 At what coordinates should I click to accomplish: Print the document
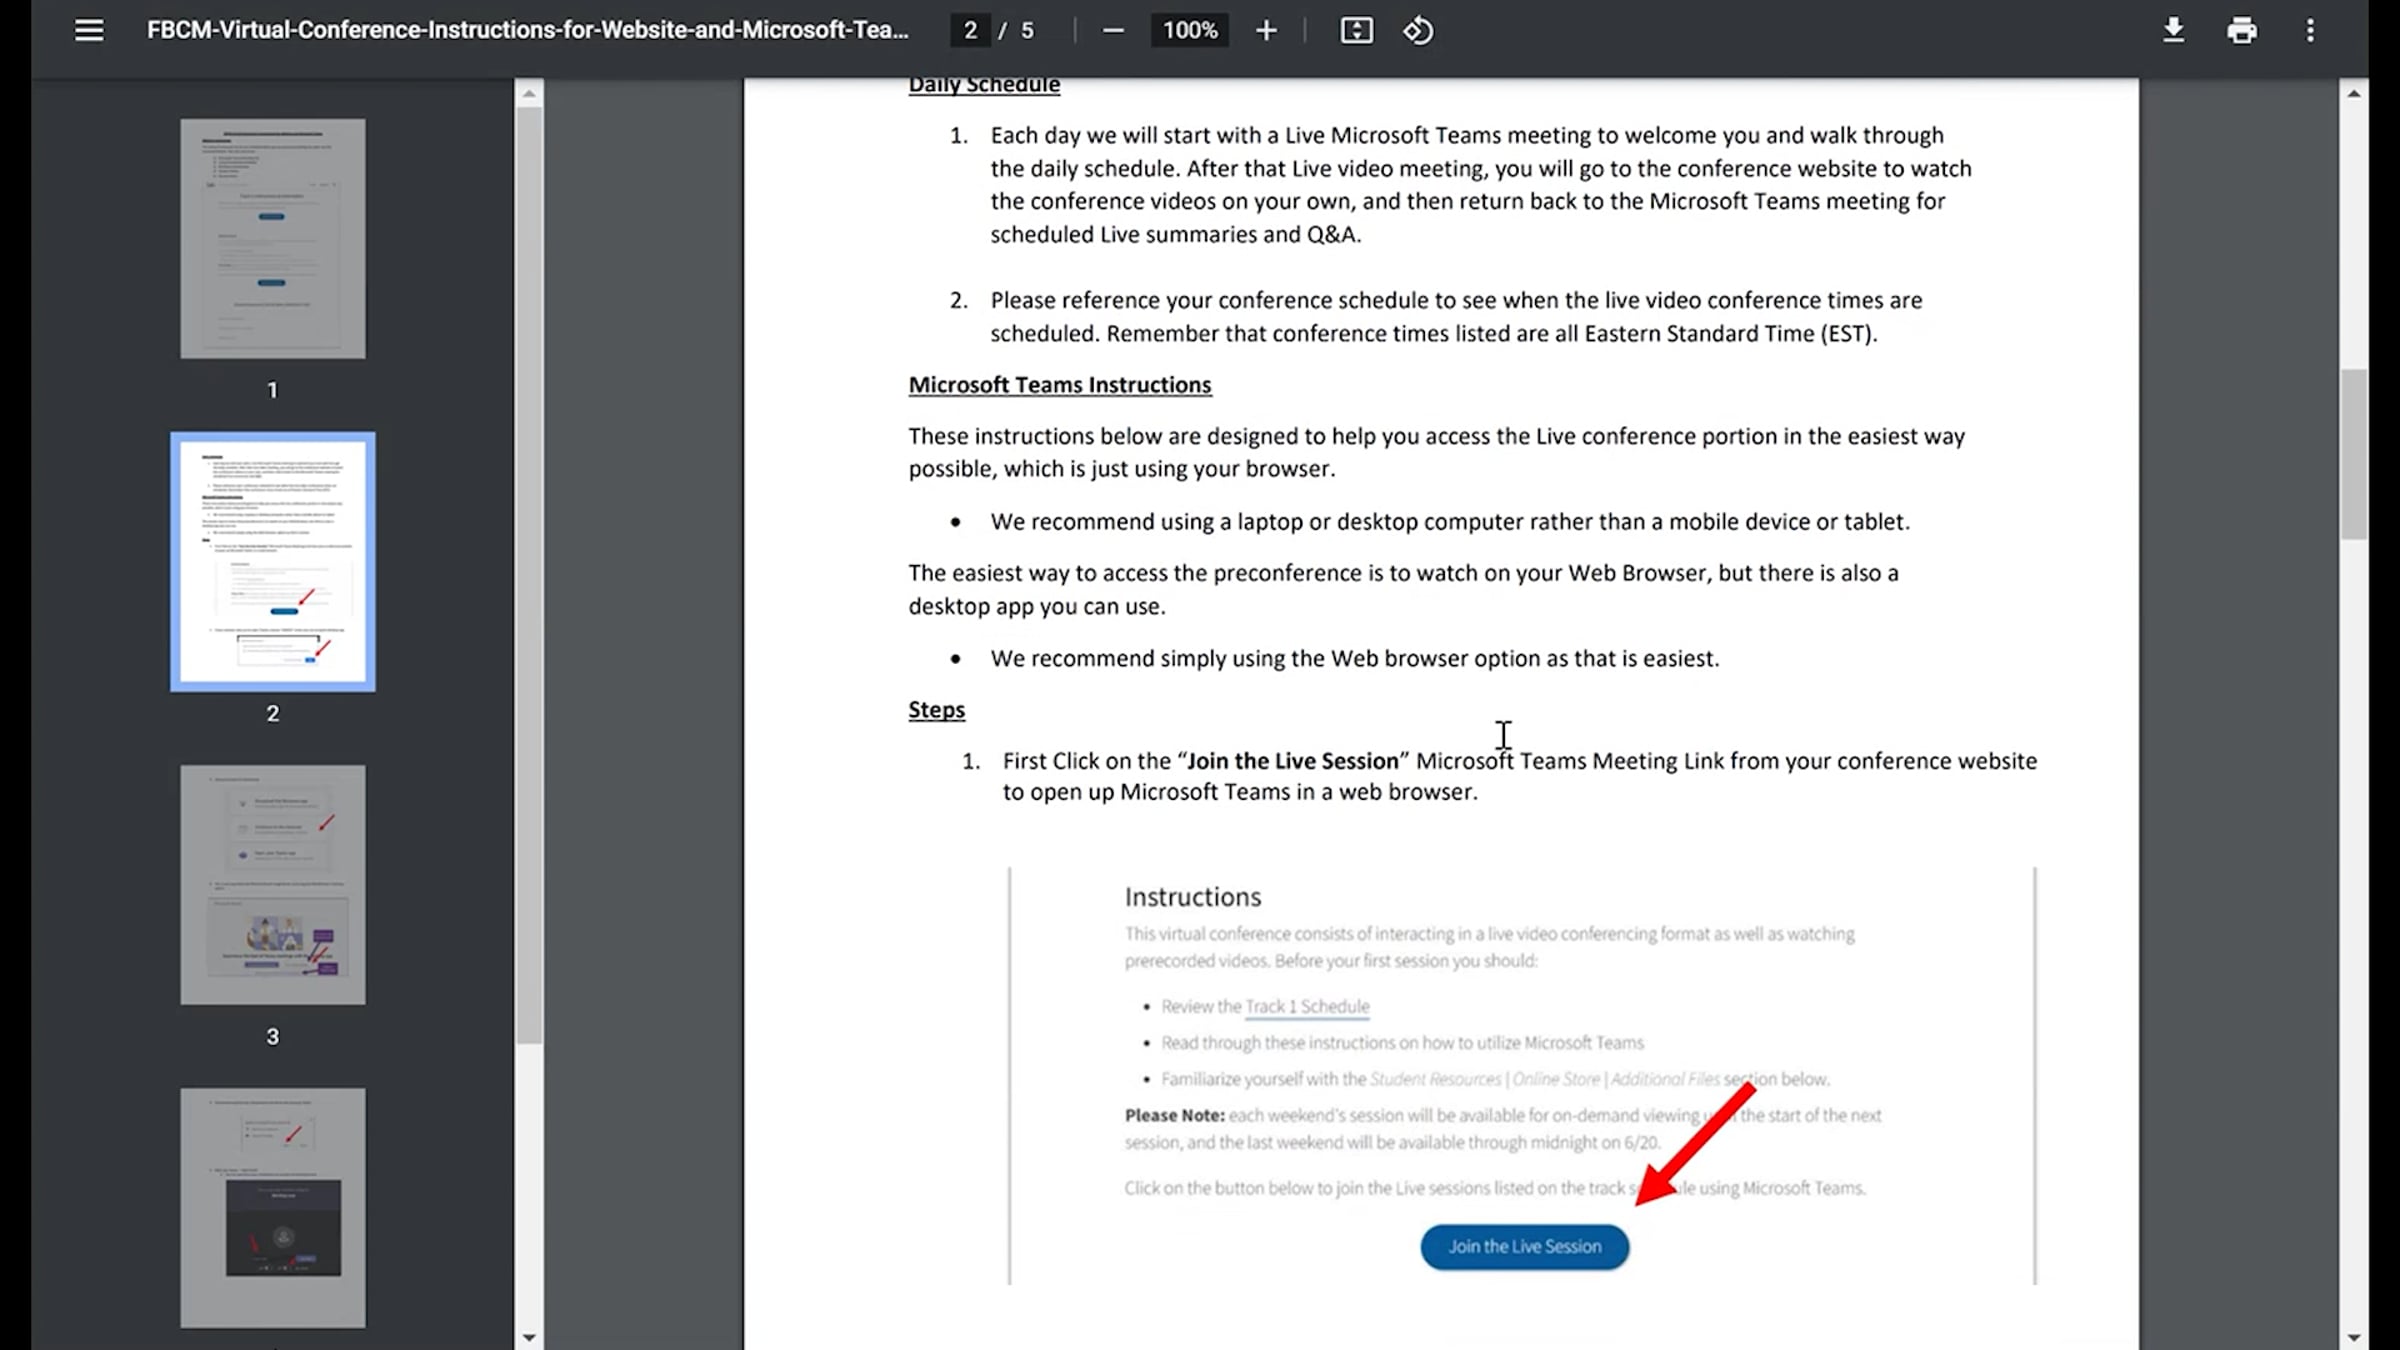tap(2242, 31)
